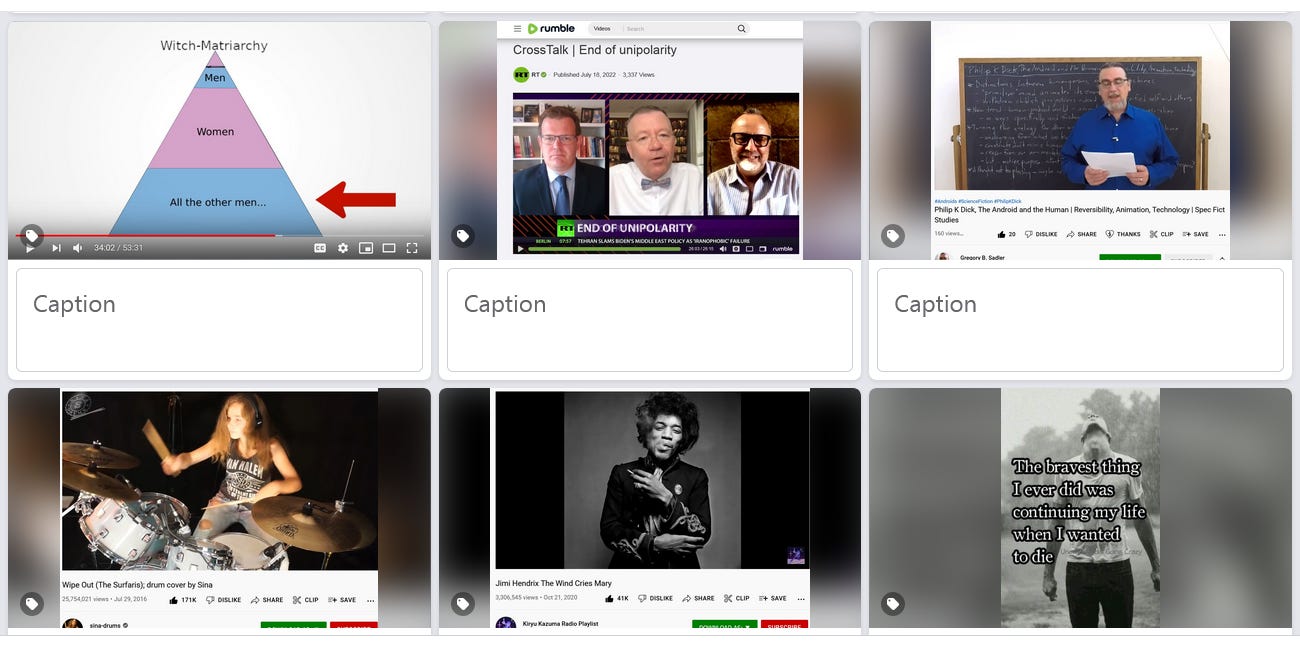Click the Caption field under the Philip K Dick image
This screenshot has height=645, width=1300.
(x=1080, y=320)
